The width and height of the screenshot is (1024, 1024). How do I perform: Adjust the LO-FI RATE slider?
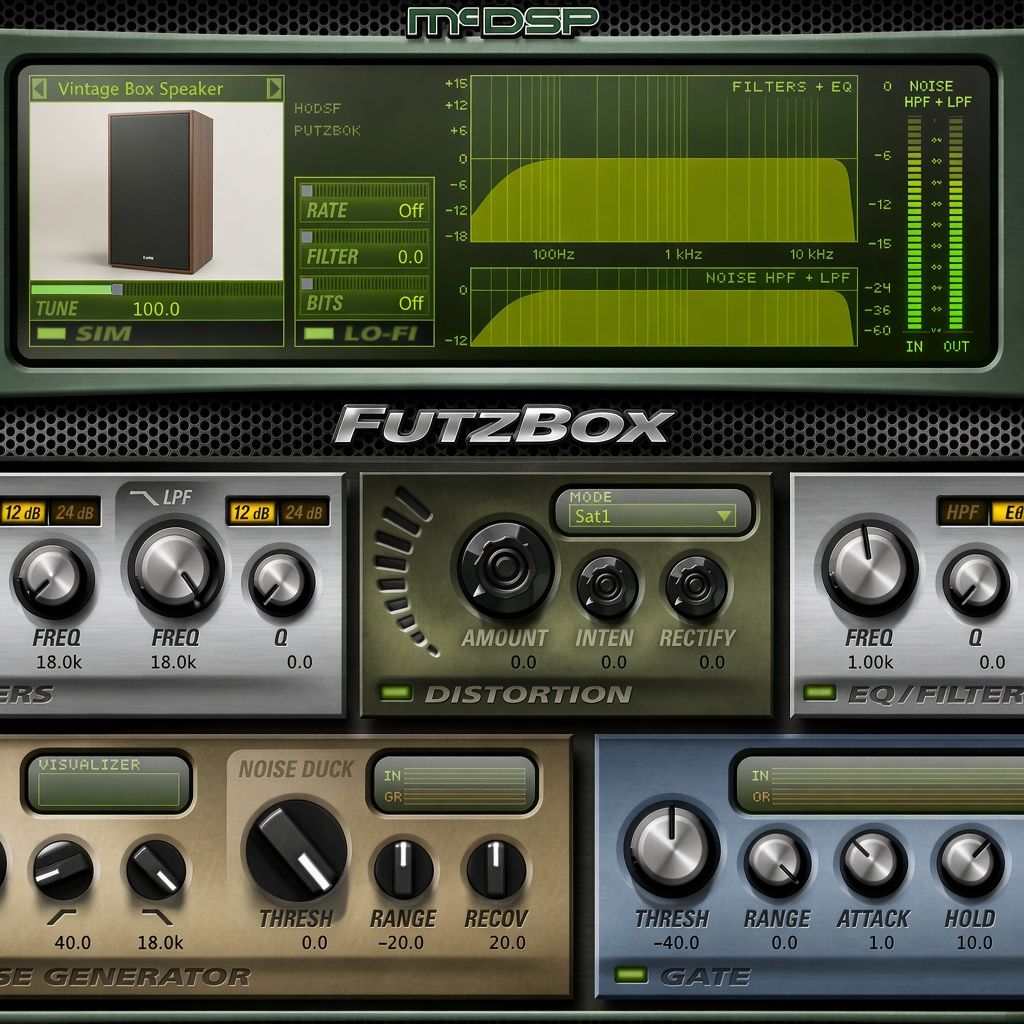[x=364, y=191]
